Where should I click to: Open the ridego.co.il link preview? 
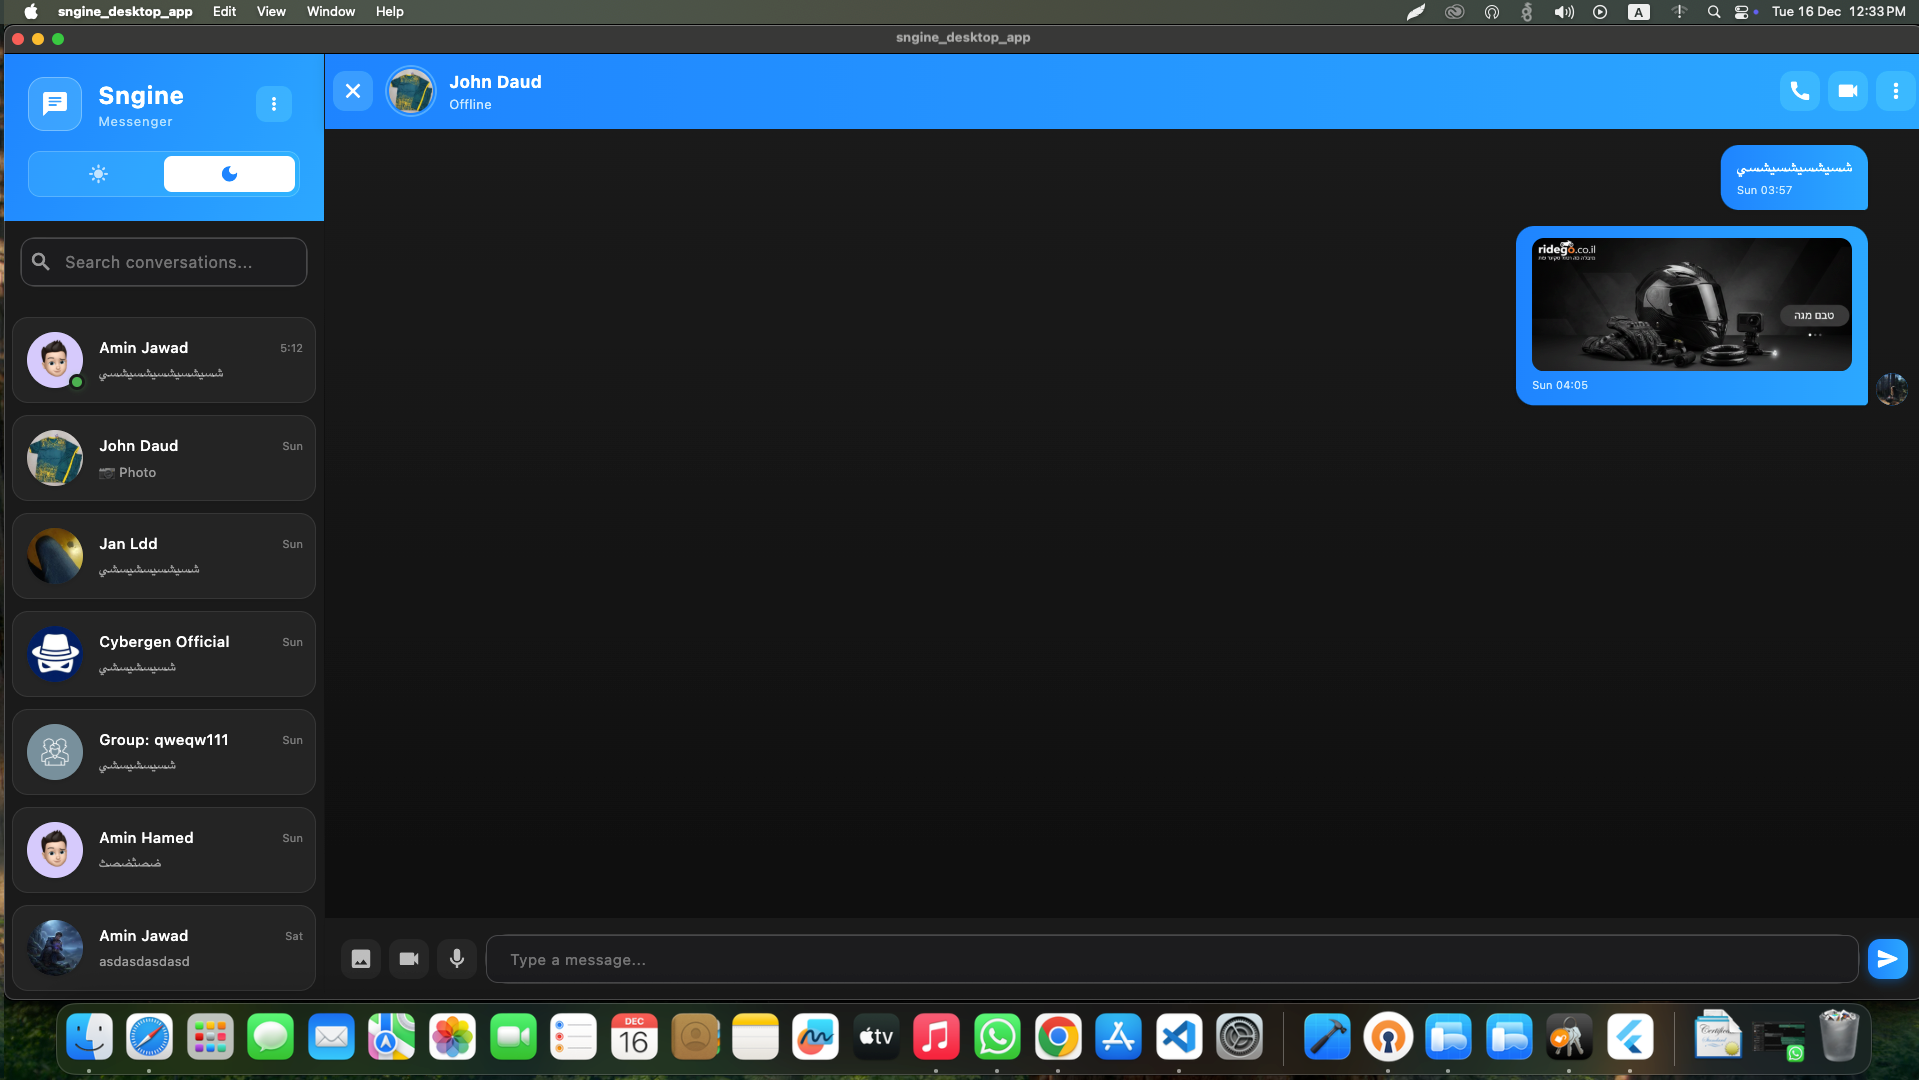point(1691,304)
